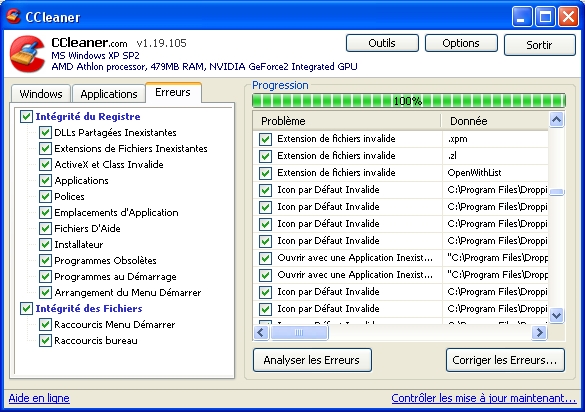Image resolution: width=585 pixels, height=412 pixels.
Task: Toggle Programmes au Démarrage checkbox
Action: coord(45,277)
